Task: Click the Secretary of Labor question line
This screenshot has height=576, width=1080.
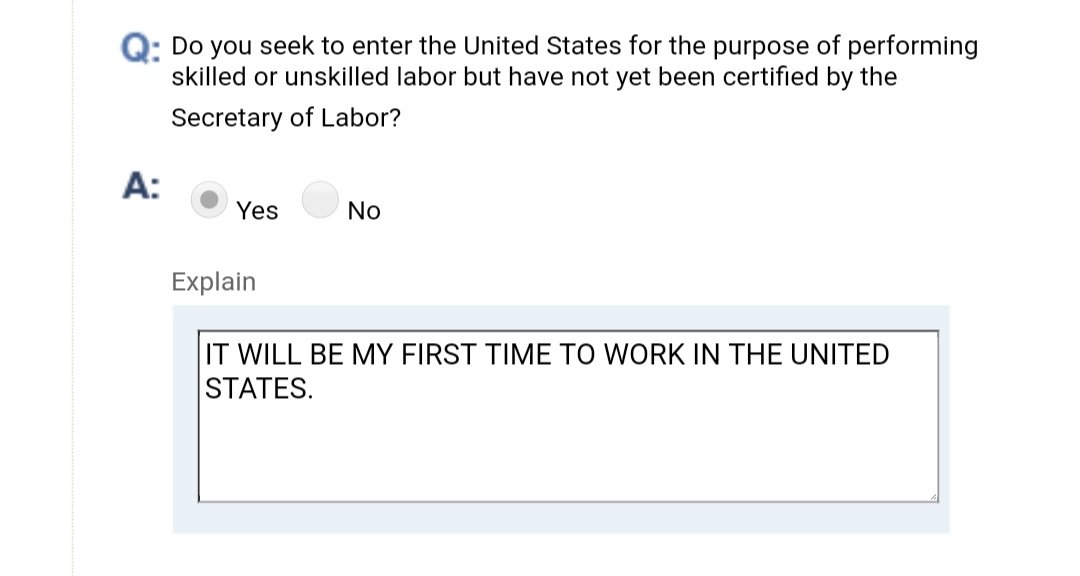Action: 286,118
